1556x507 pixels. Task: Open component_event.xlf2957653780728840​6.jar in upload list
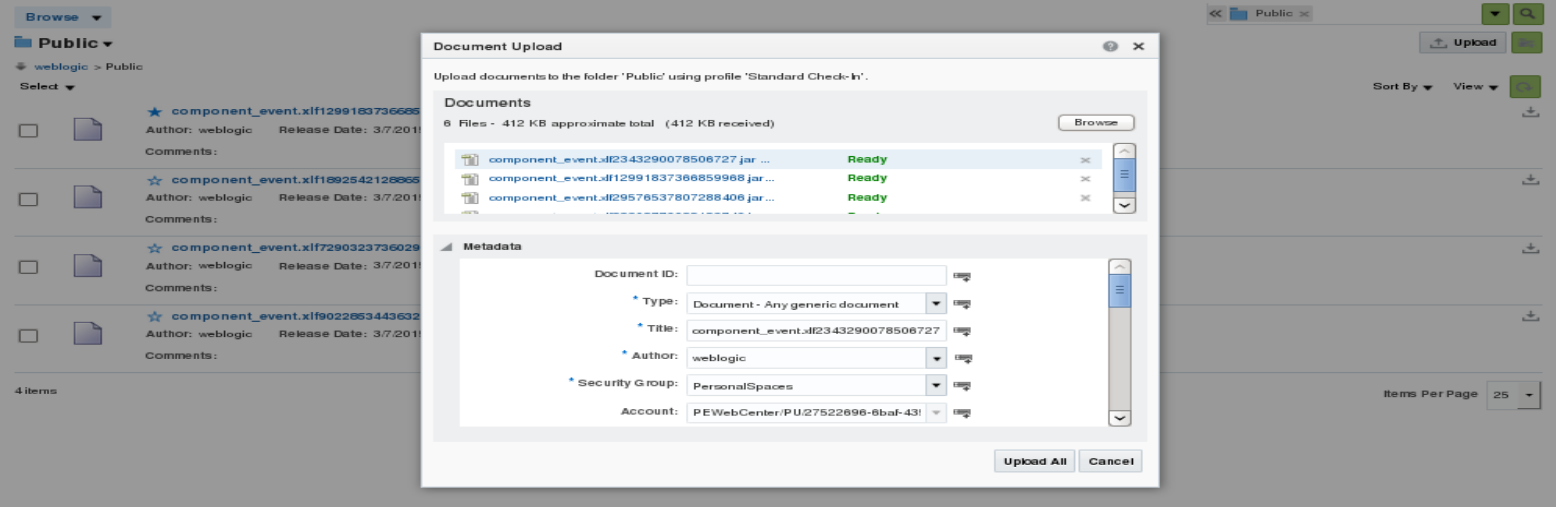point(631,198)
